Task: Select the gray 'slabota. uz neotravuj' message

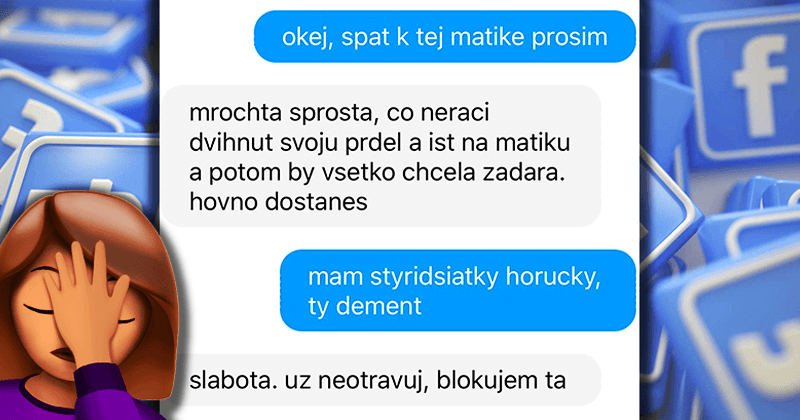Action: (382, 381)
